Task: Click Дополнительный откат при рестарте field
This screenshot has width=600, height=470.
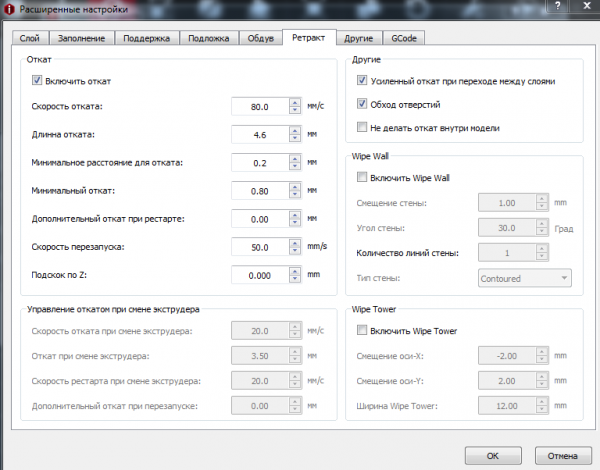Action: [260, 219]
